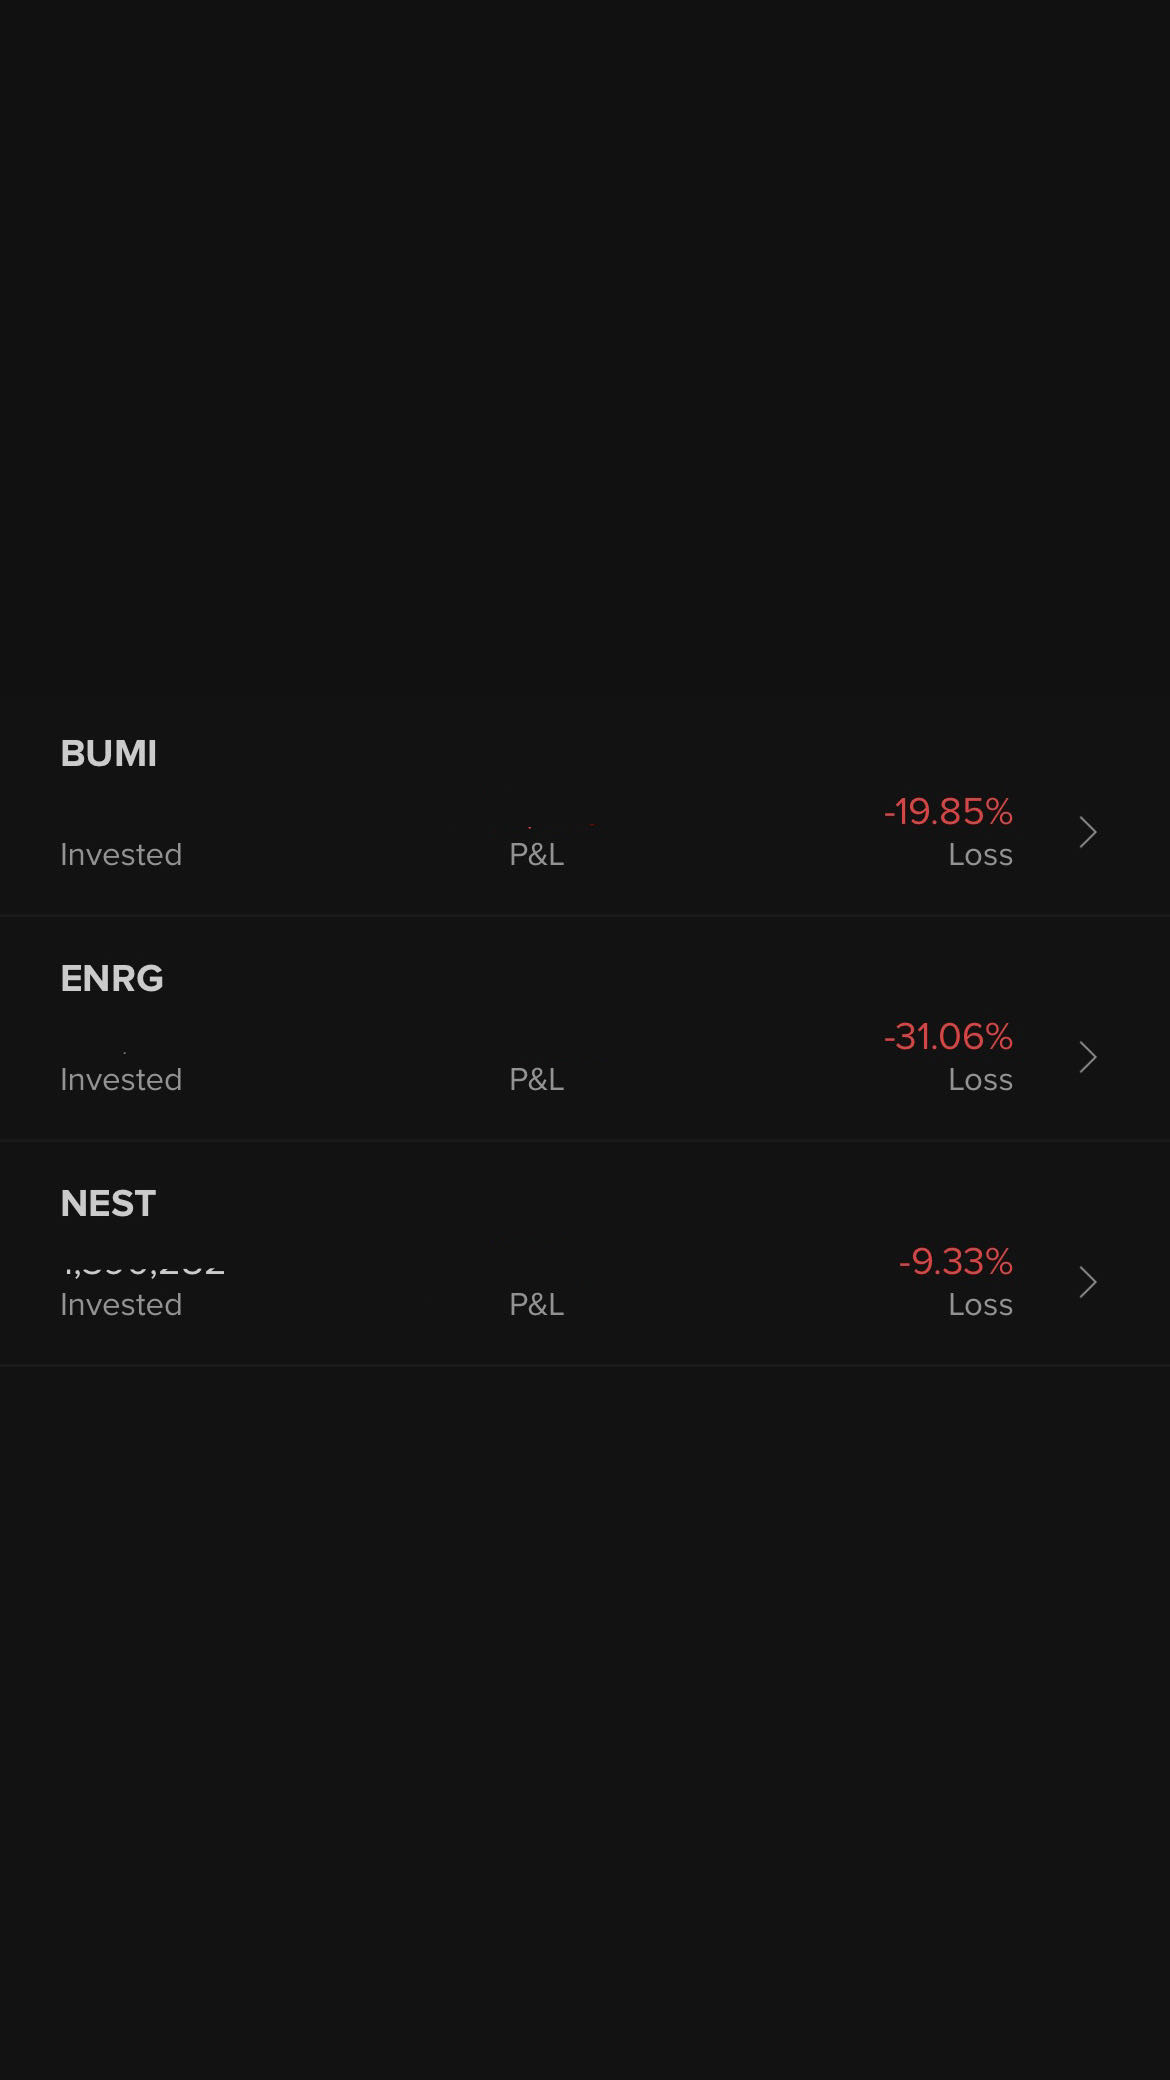Click the Loss label below -31.06%
This screenshot has width=1170, height=2080.
click(x=980, y=1080)
